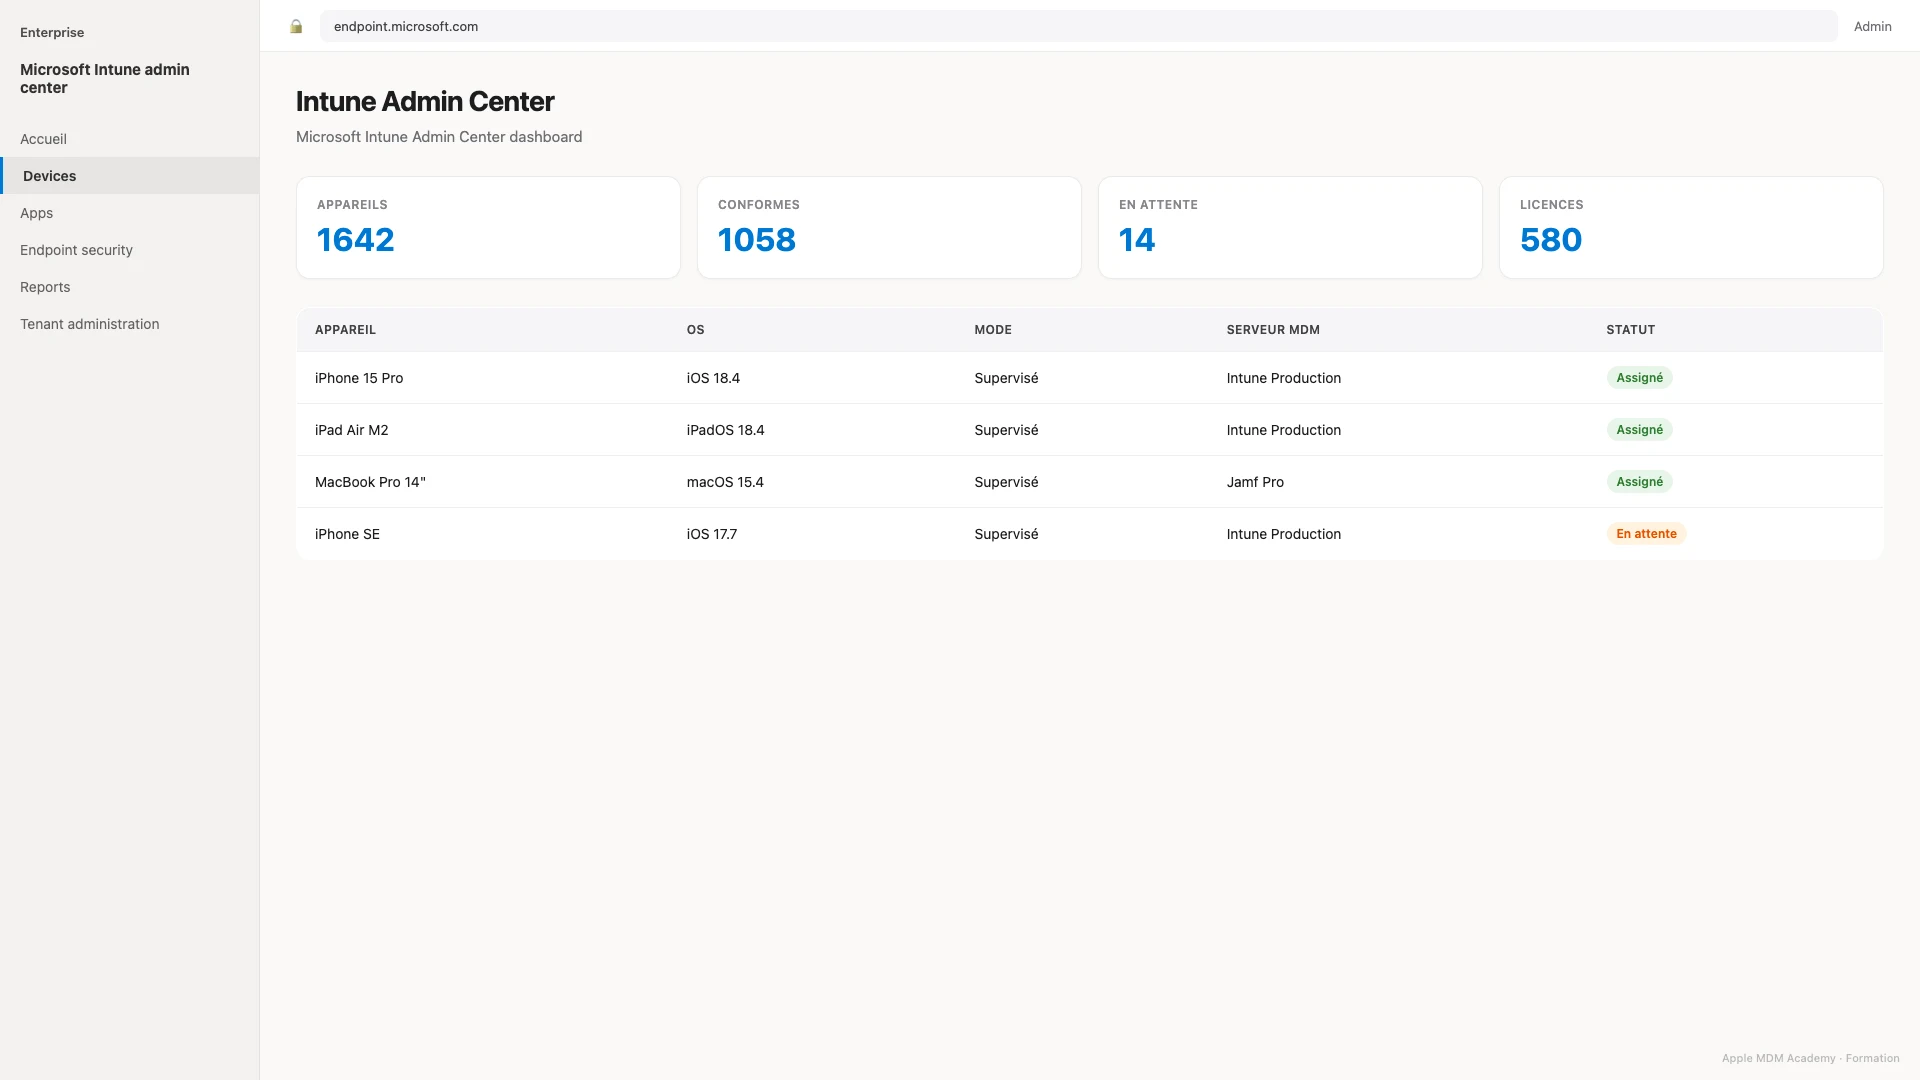
Task: Click the Assigné badge for iPhone 15 Pro
Action: (1639, 378)
